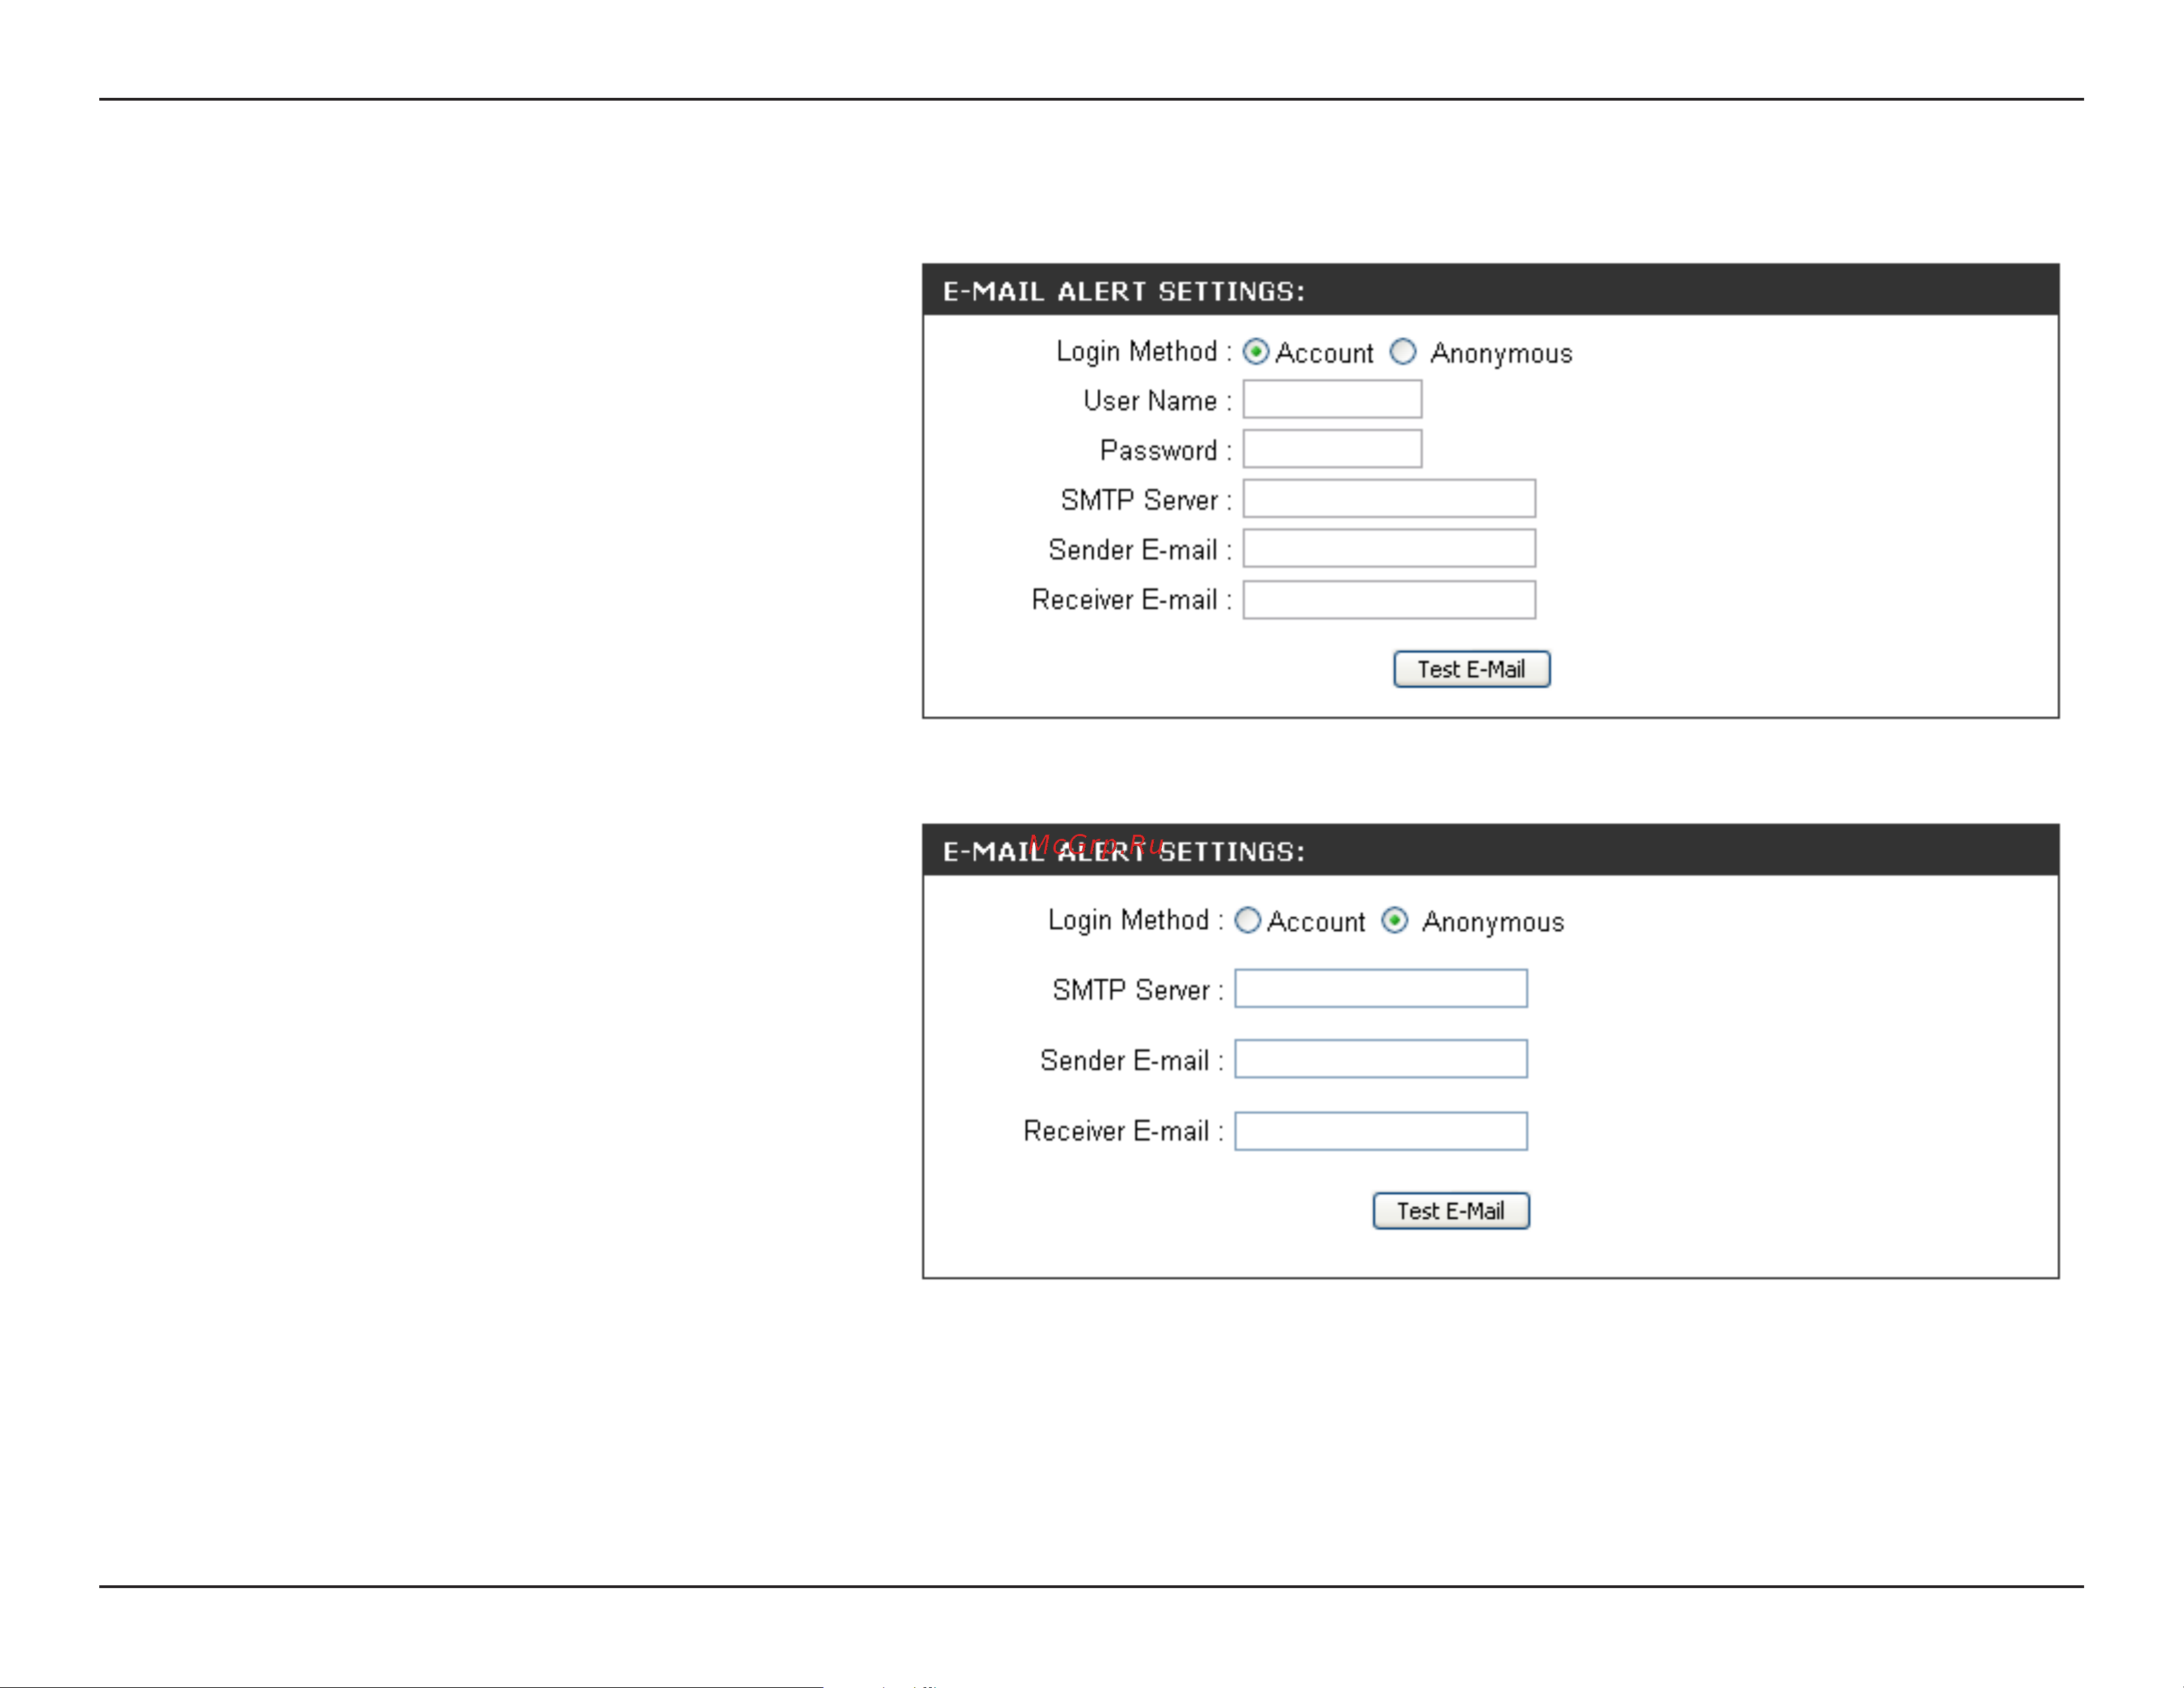Click Login Method label in lower panel
This screenshot has height=1688, width=2184.
pyautogui.click(x=1135, y=921)
